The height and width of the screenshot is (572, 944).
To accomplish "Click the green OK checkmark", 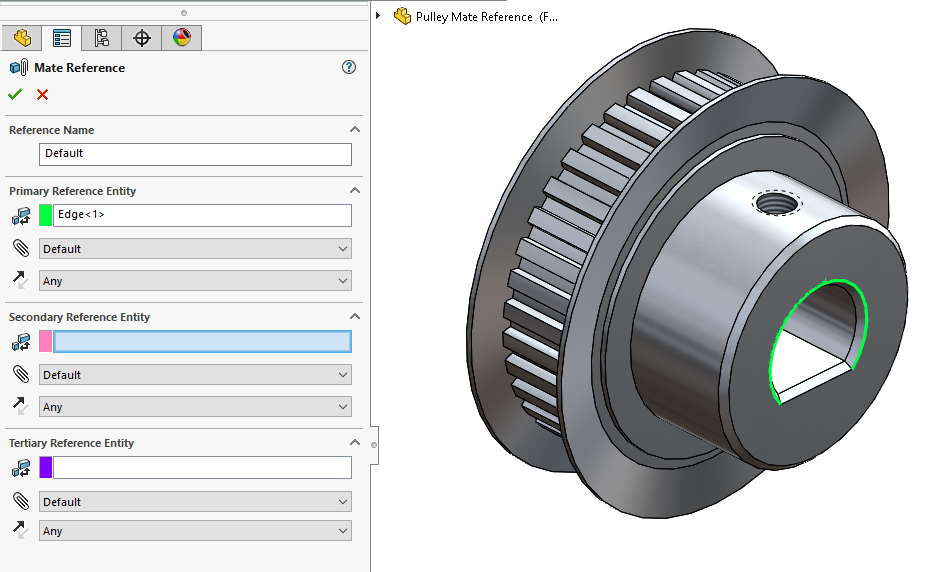I will tap(15, 94).
